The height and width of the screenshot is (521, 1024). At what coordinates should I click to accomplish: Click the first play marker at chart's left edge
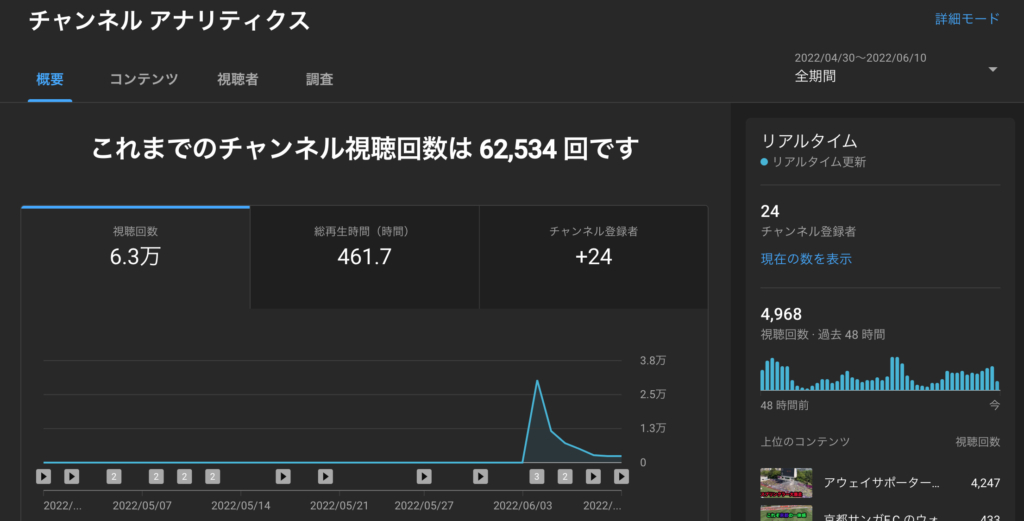pyautogui.click(x=44, y=476)
